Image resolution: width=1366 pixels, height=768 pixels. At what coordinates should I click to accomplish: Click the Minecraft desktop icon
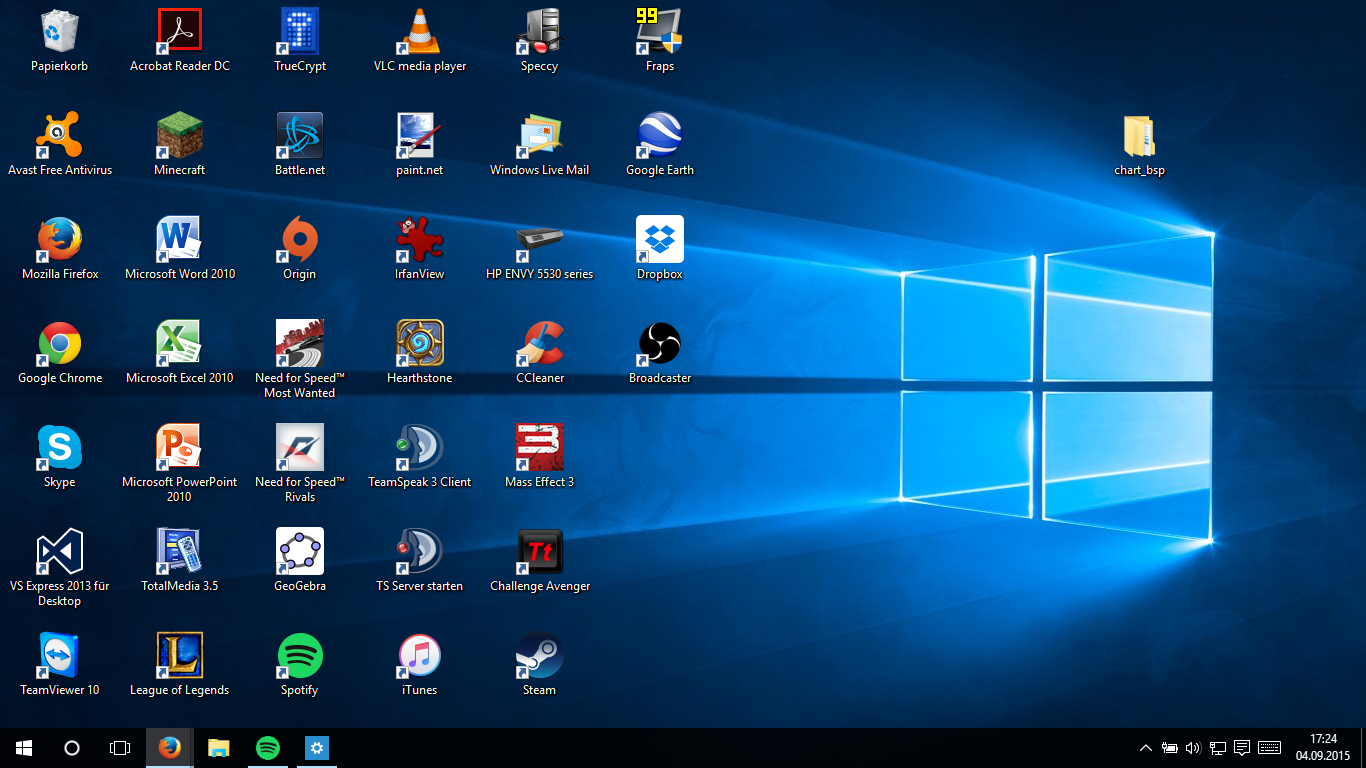tap(180, 137)
